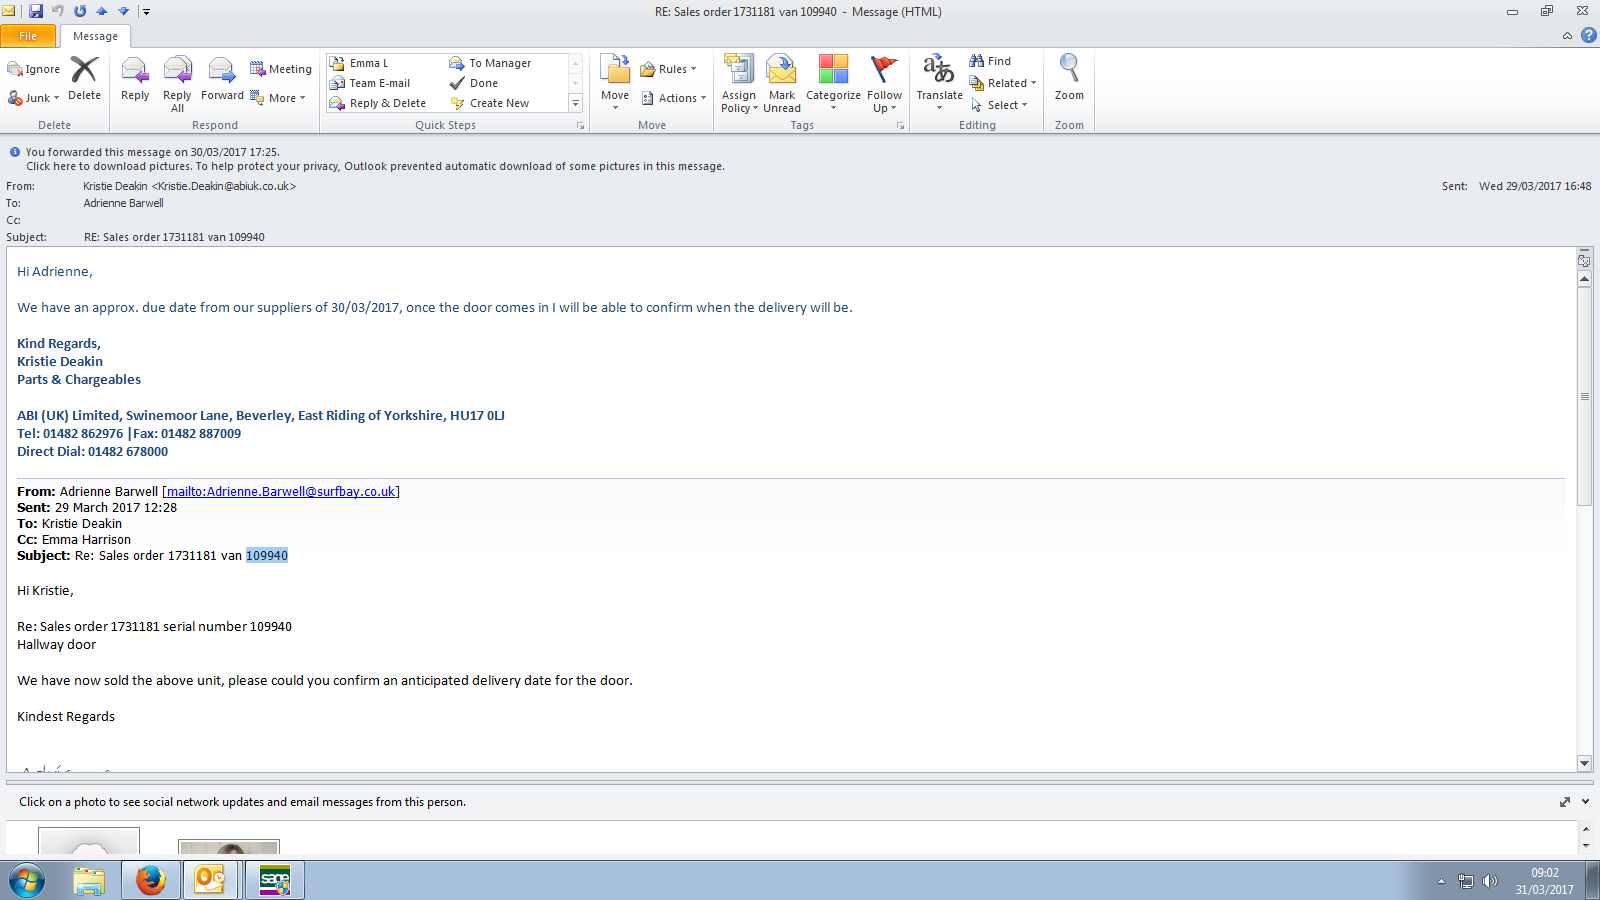Save the message from Quick Access Toolbar
The image size is (1600, 900).
click(36, 11)
